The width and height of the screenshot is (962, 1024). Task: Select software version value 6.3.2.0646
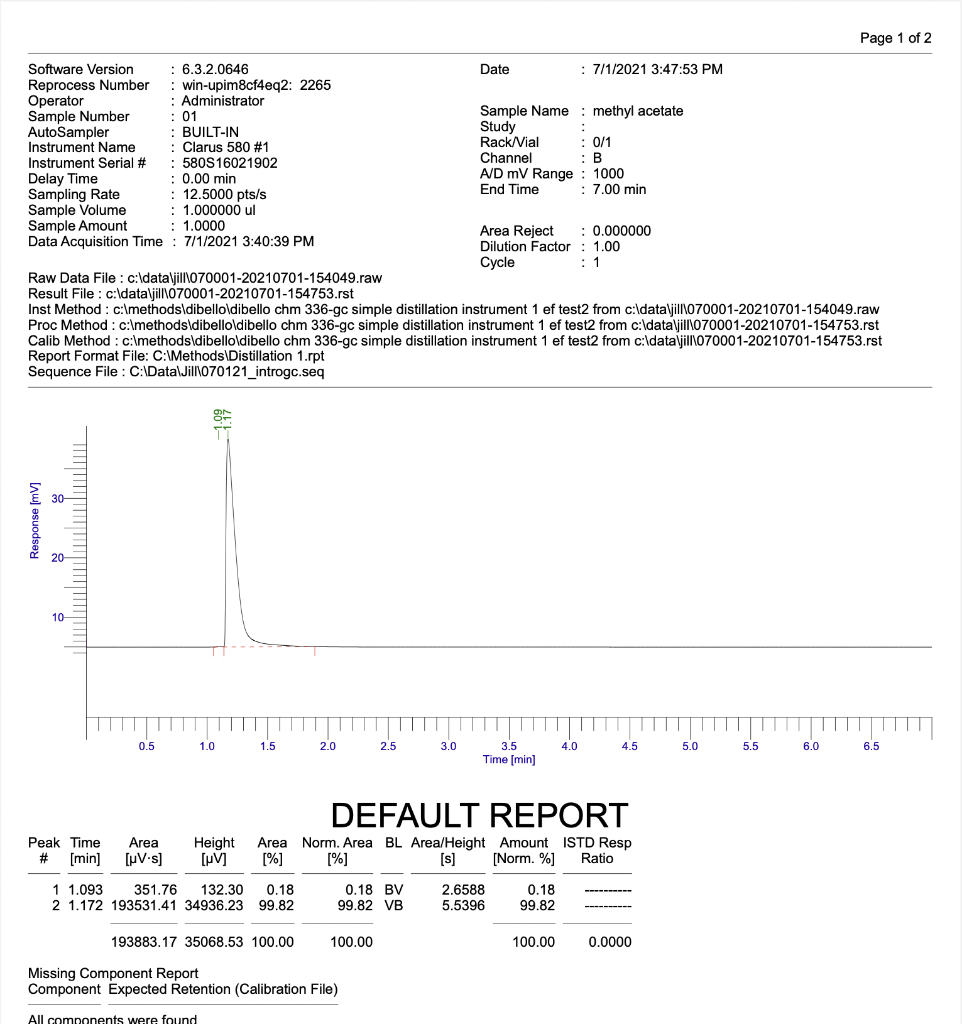pos(215,69)
